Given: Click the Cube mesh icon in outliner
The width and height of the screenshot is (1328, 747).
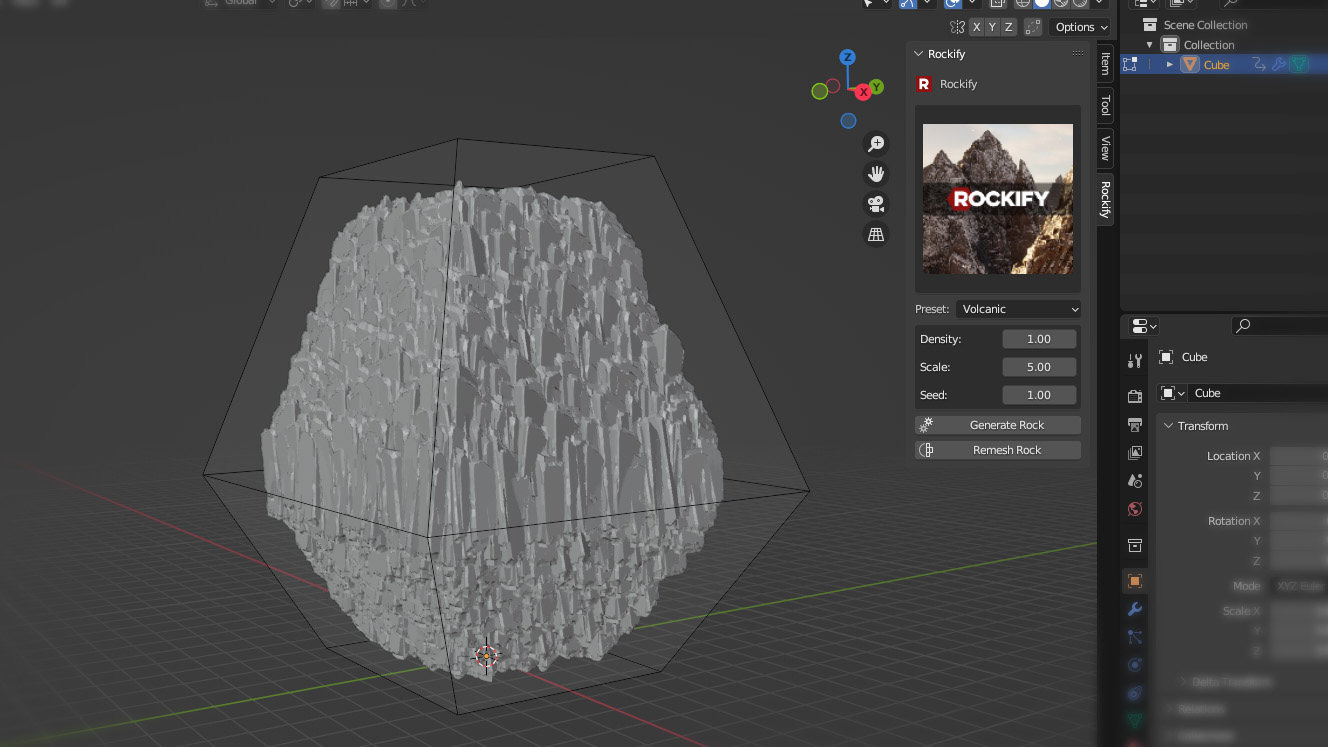Looking at the screenshot, I should [1190, 64].
